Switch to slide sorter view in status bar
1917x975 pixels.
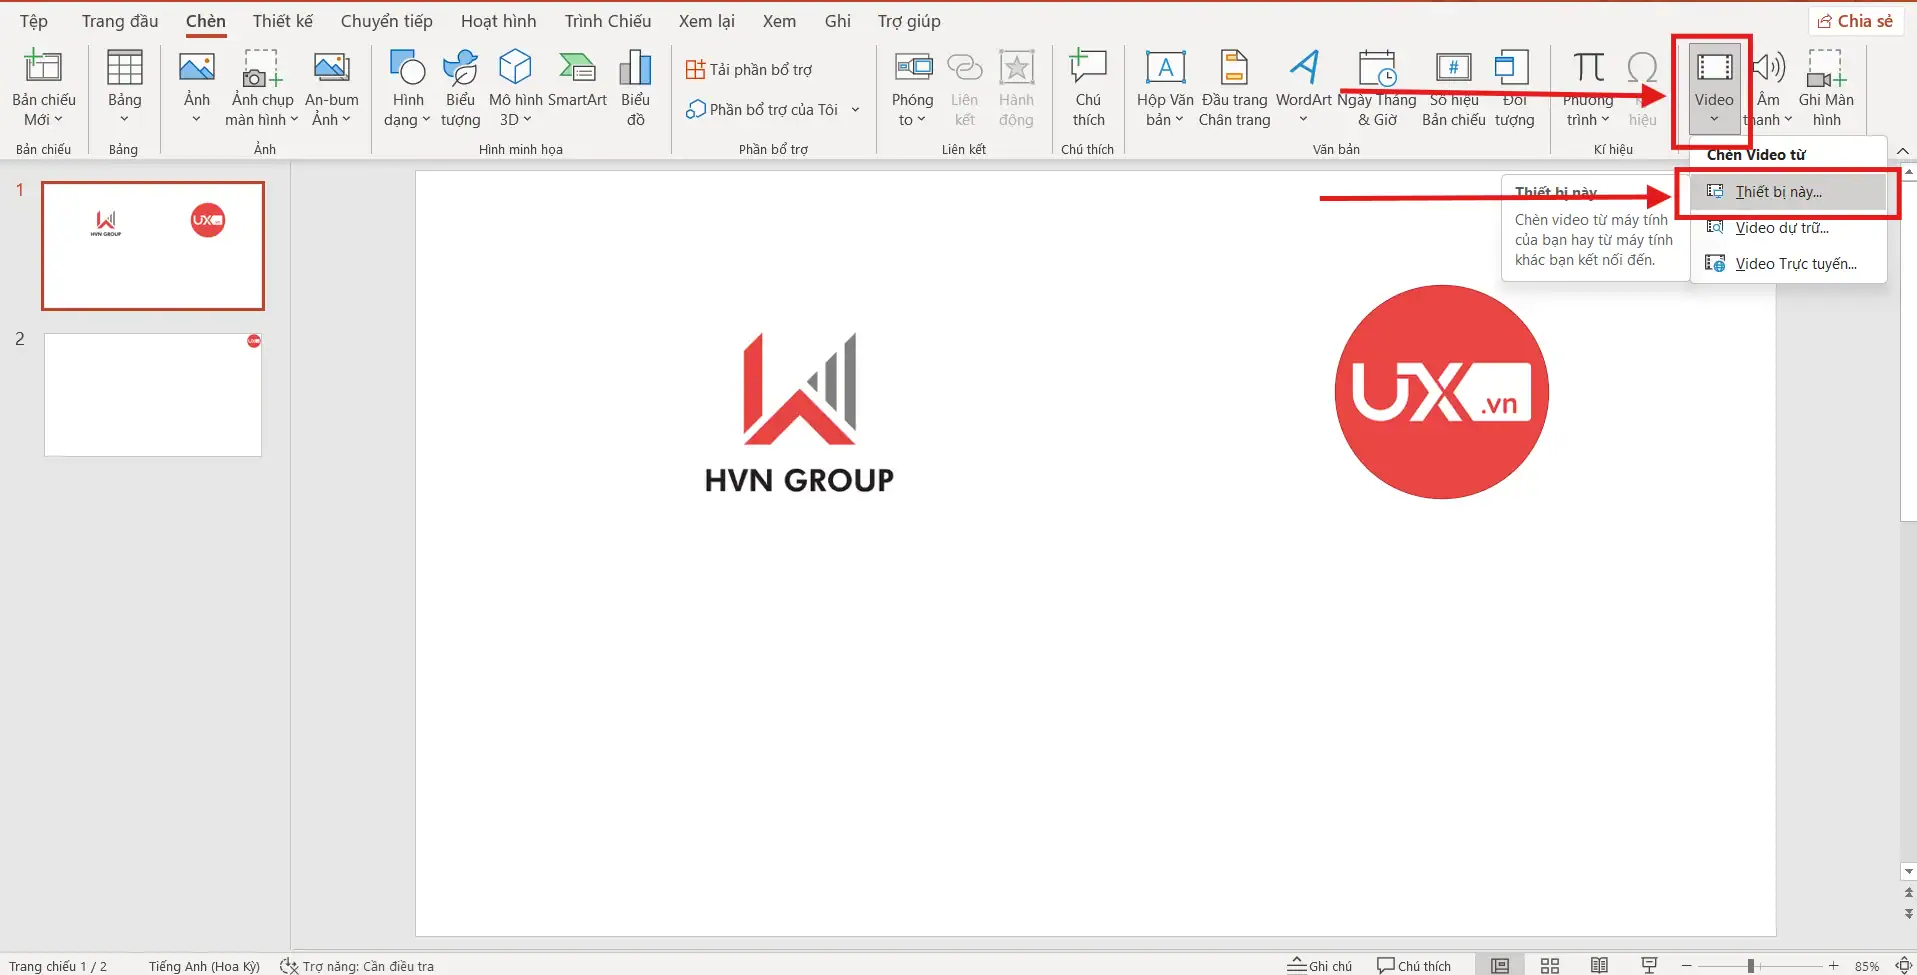coord(1550,965)
